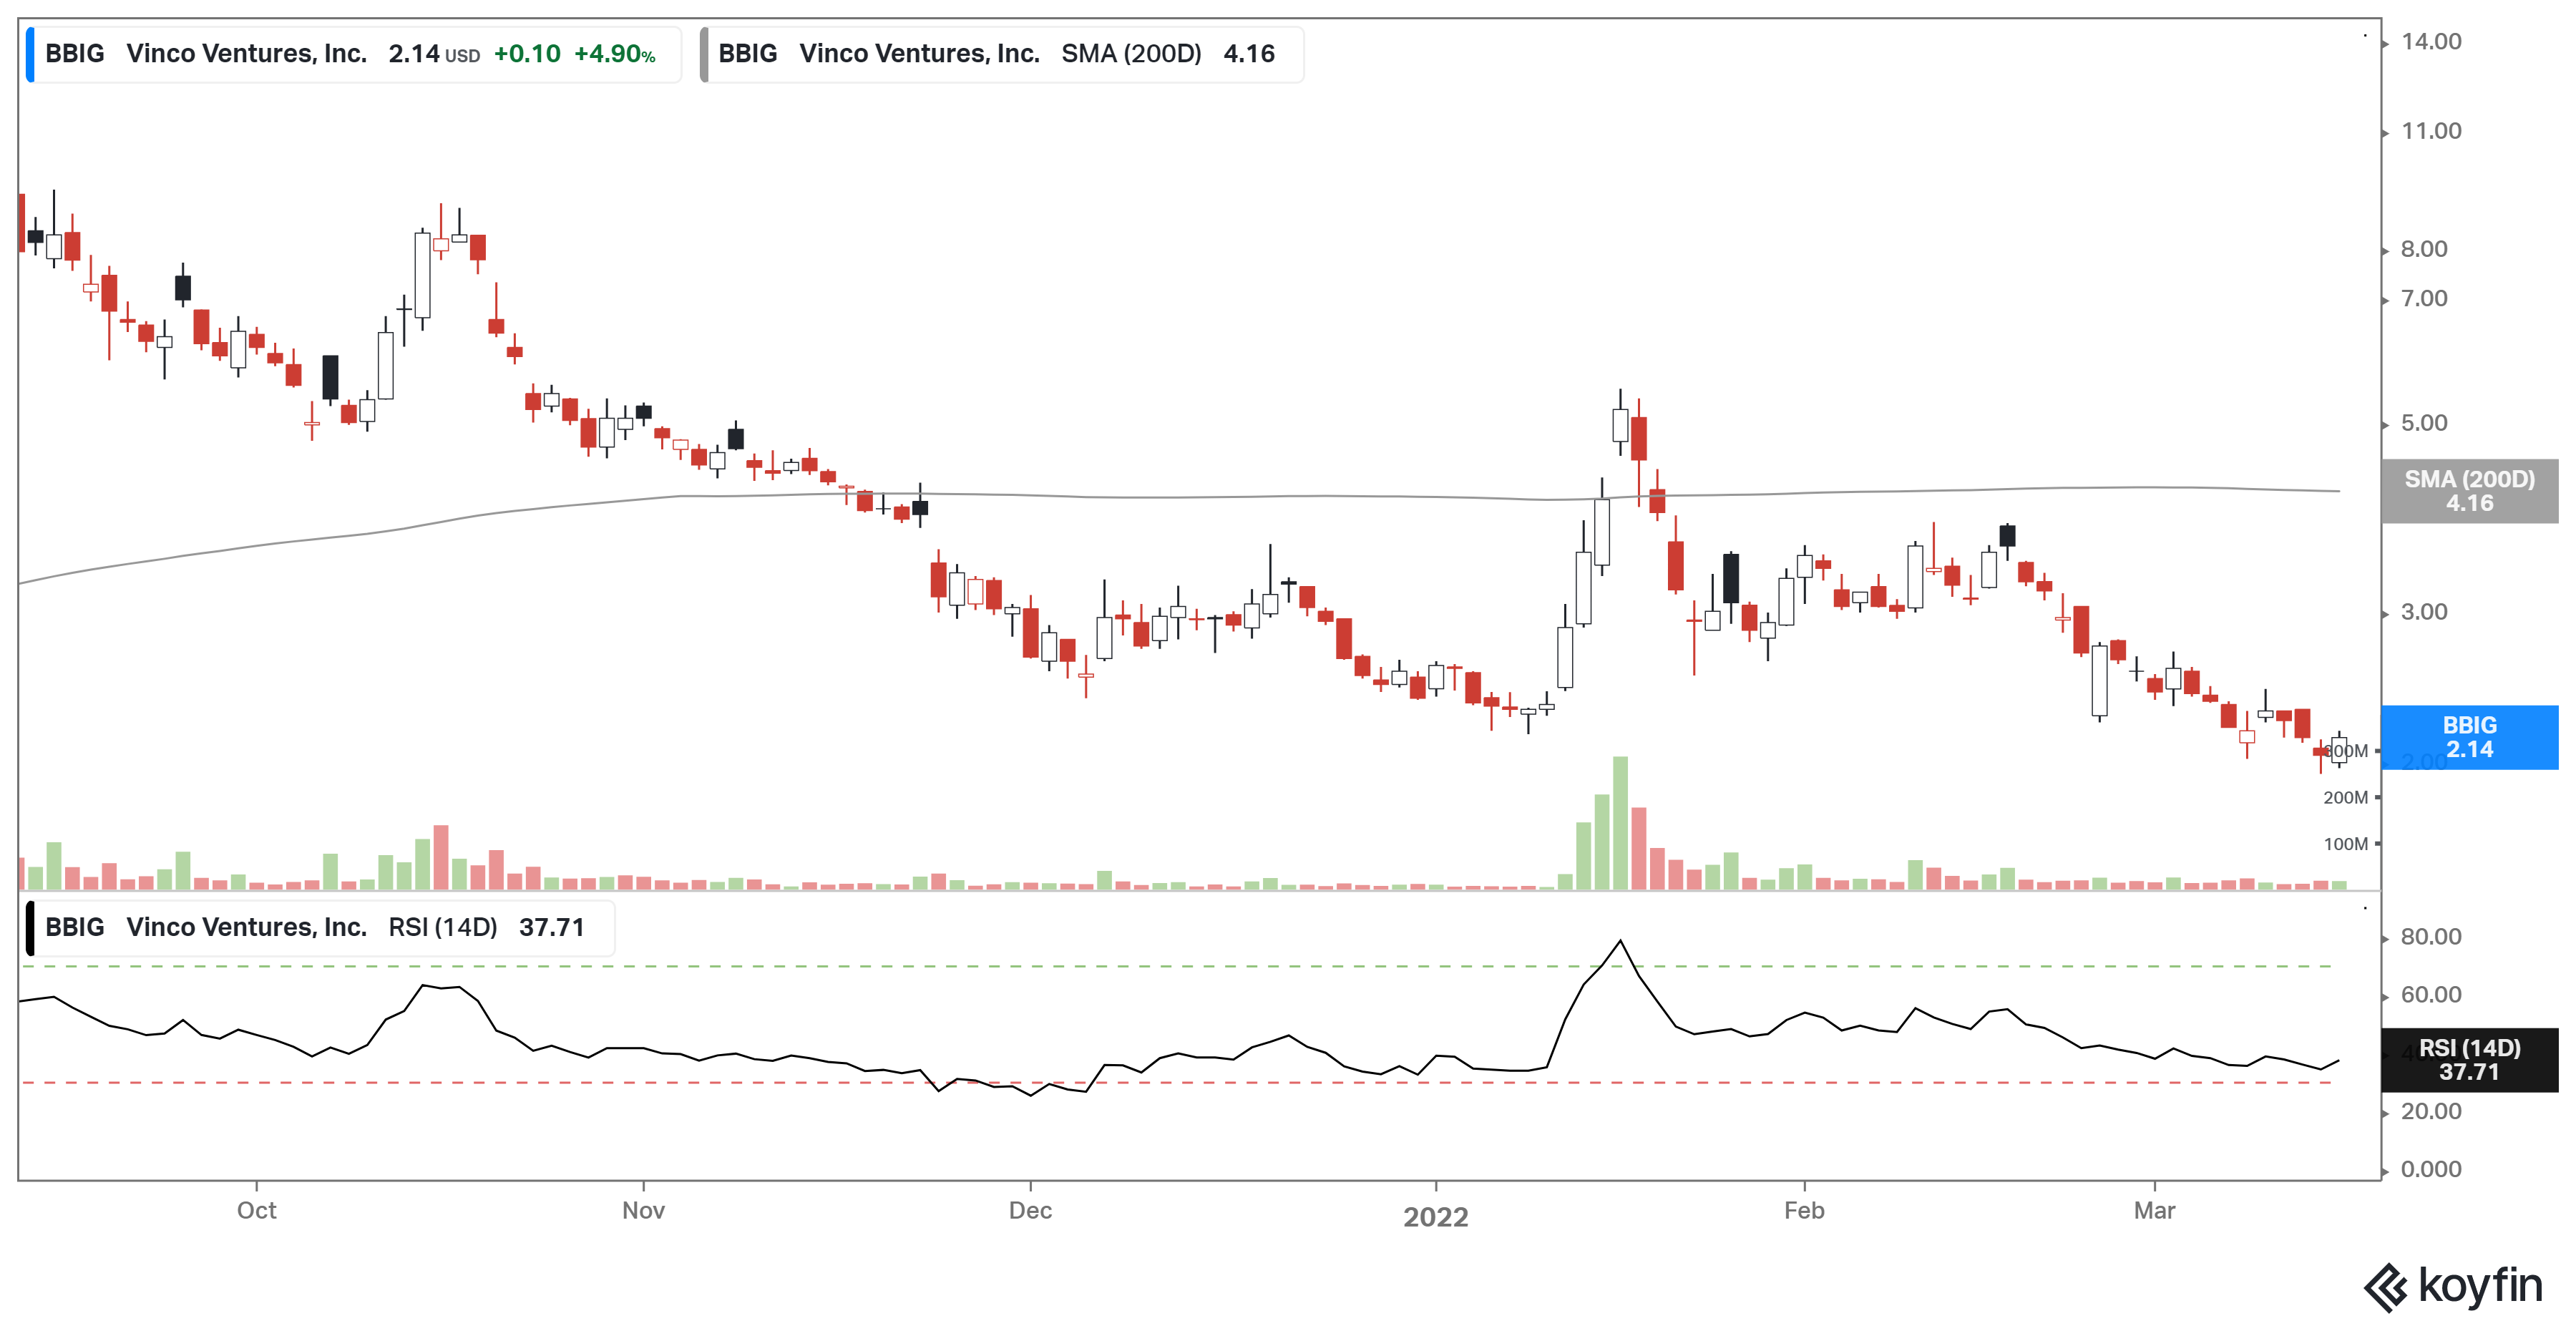Click the Feb label on time axis
Screen dimensions: 2576x1331
pos(1804,1210)
